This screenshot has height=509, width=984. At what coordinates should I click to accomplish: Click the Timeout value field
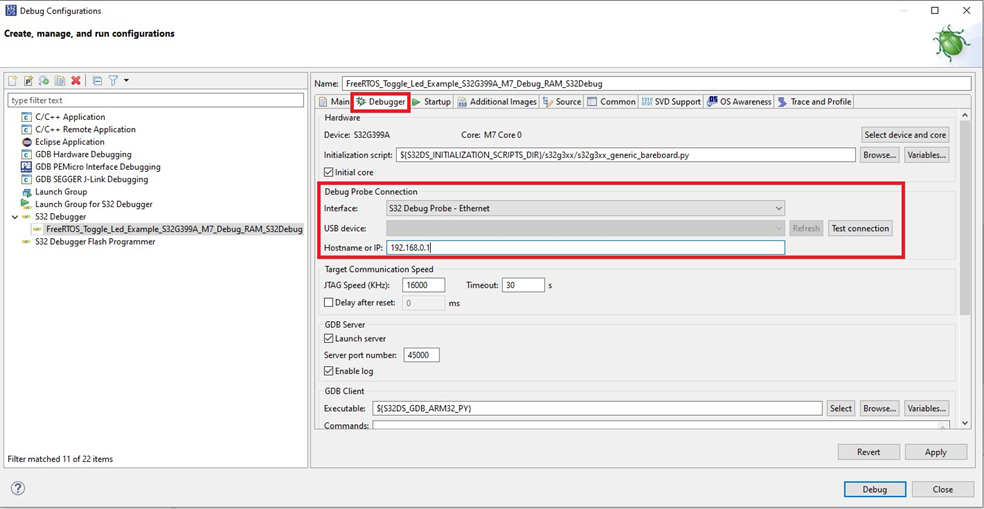click(523, 285)
